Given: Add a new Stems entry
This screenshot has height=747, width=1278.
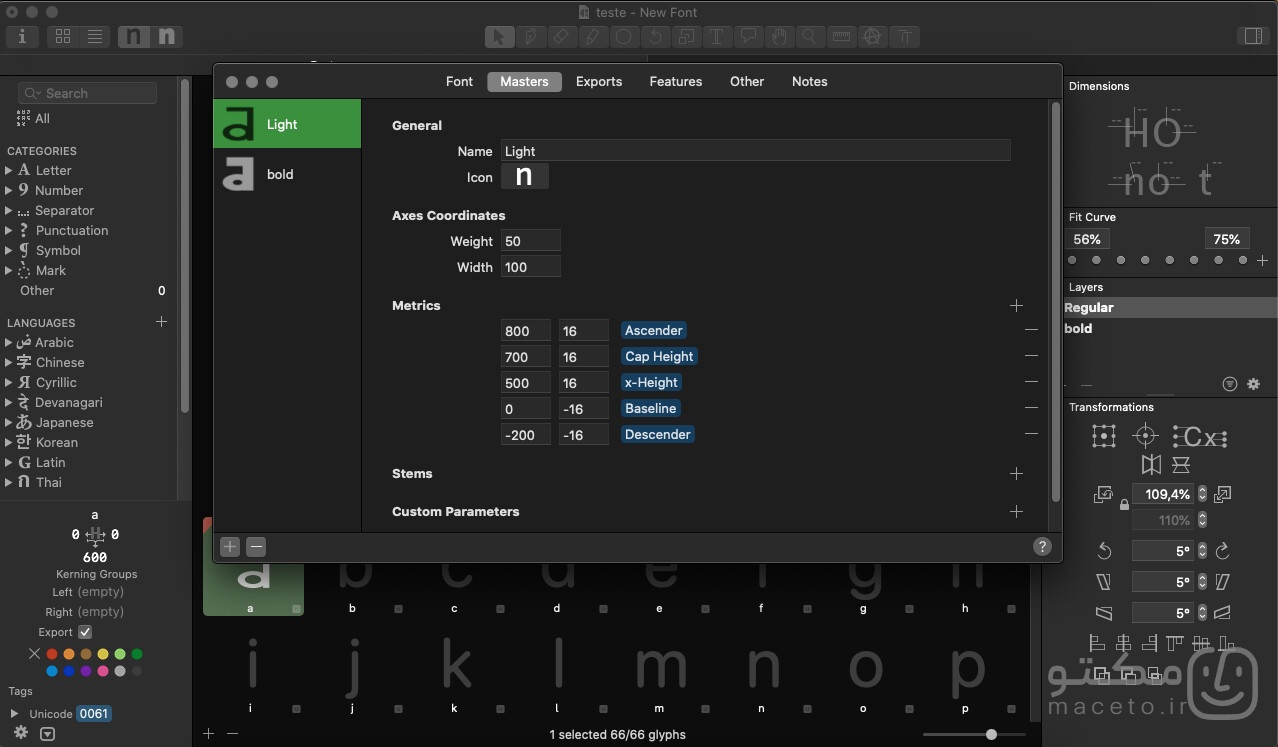Looking at the screenshot, I should click(x=1016, y=473).
